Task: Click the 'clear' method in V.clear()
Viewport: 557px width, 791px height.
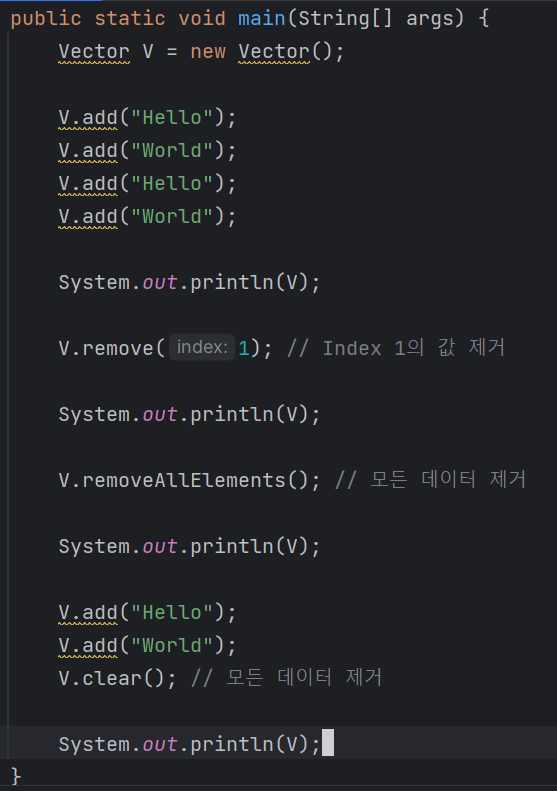Action: coord(112,678)
